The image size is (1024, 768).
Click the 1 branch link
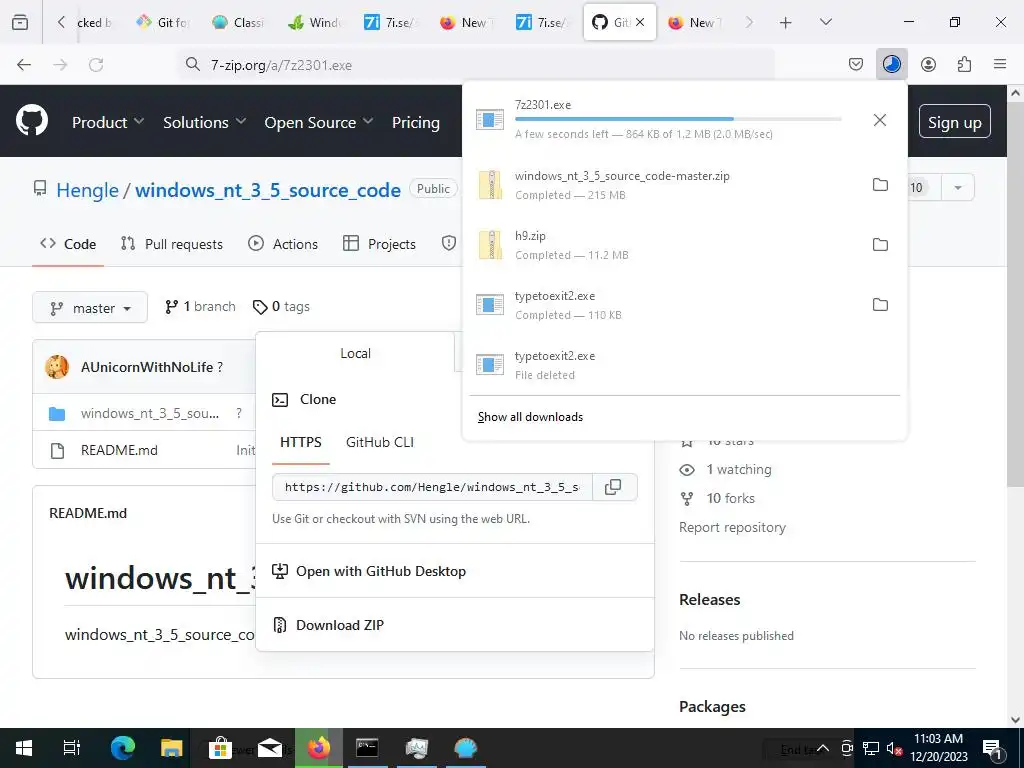(x=200, y=307)
